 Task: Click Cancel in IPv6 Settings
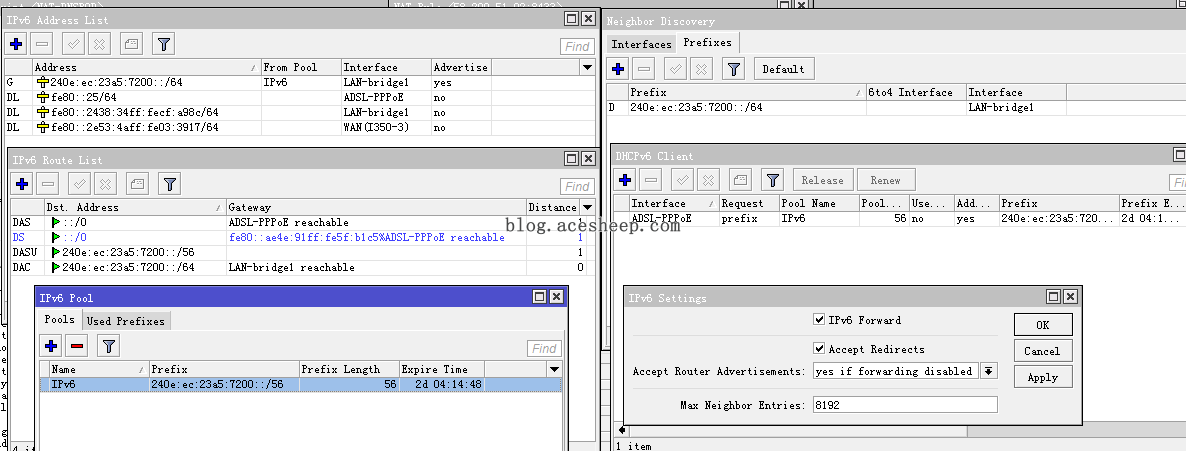pyautogui.click(x=1043, y=351)
